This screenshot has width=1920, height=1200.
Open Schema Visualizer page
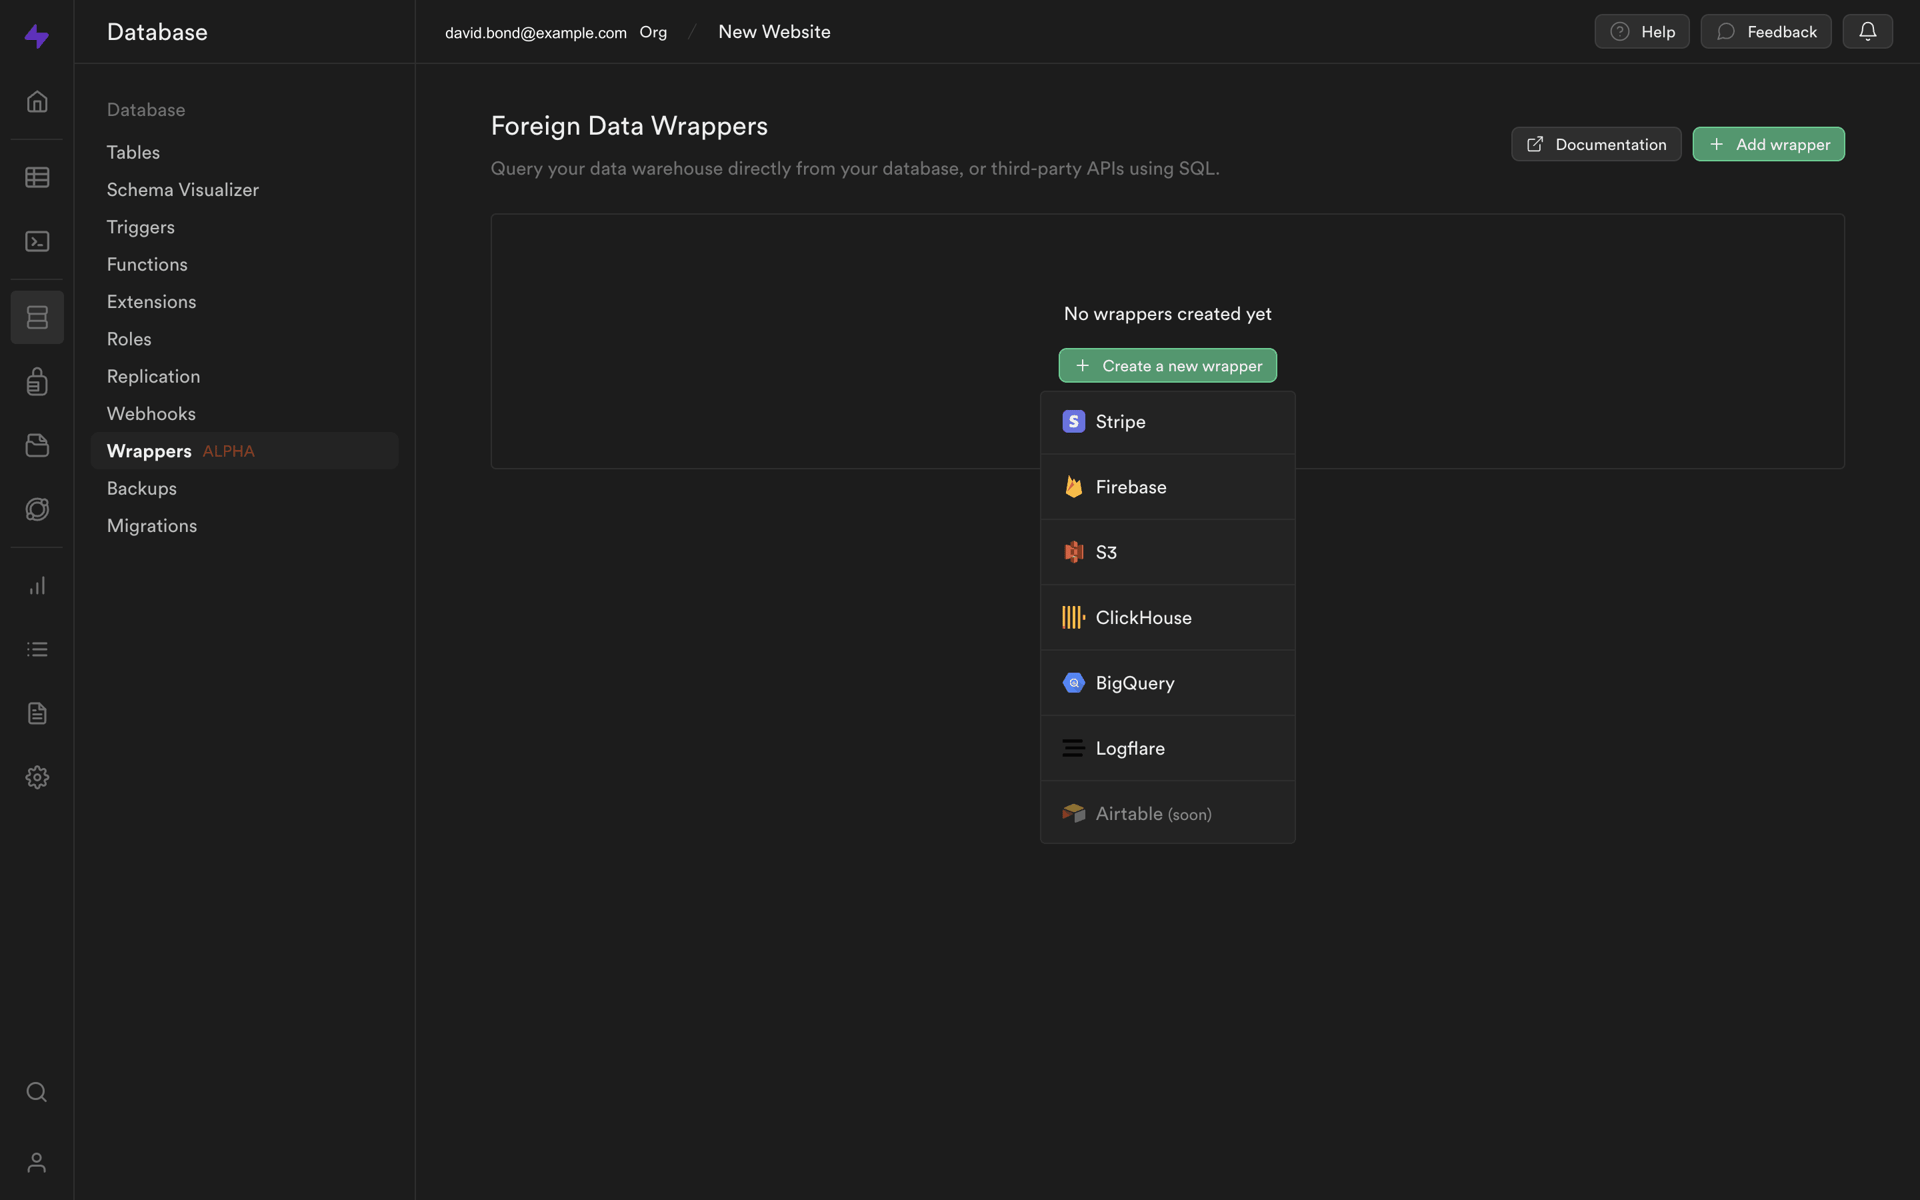[x=183, y=189]
